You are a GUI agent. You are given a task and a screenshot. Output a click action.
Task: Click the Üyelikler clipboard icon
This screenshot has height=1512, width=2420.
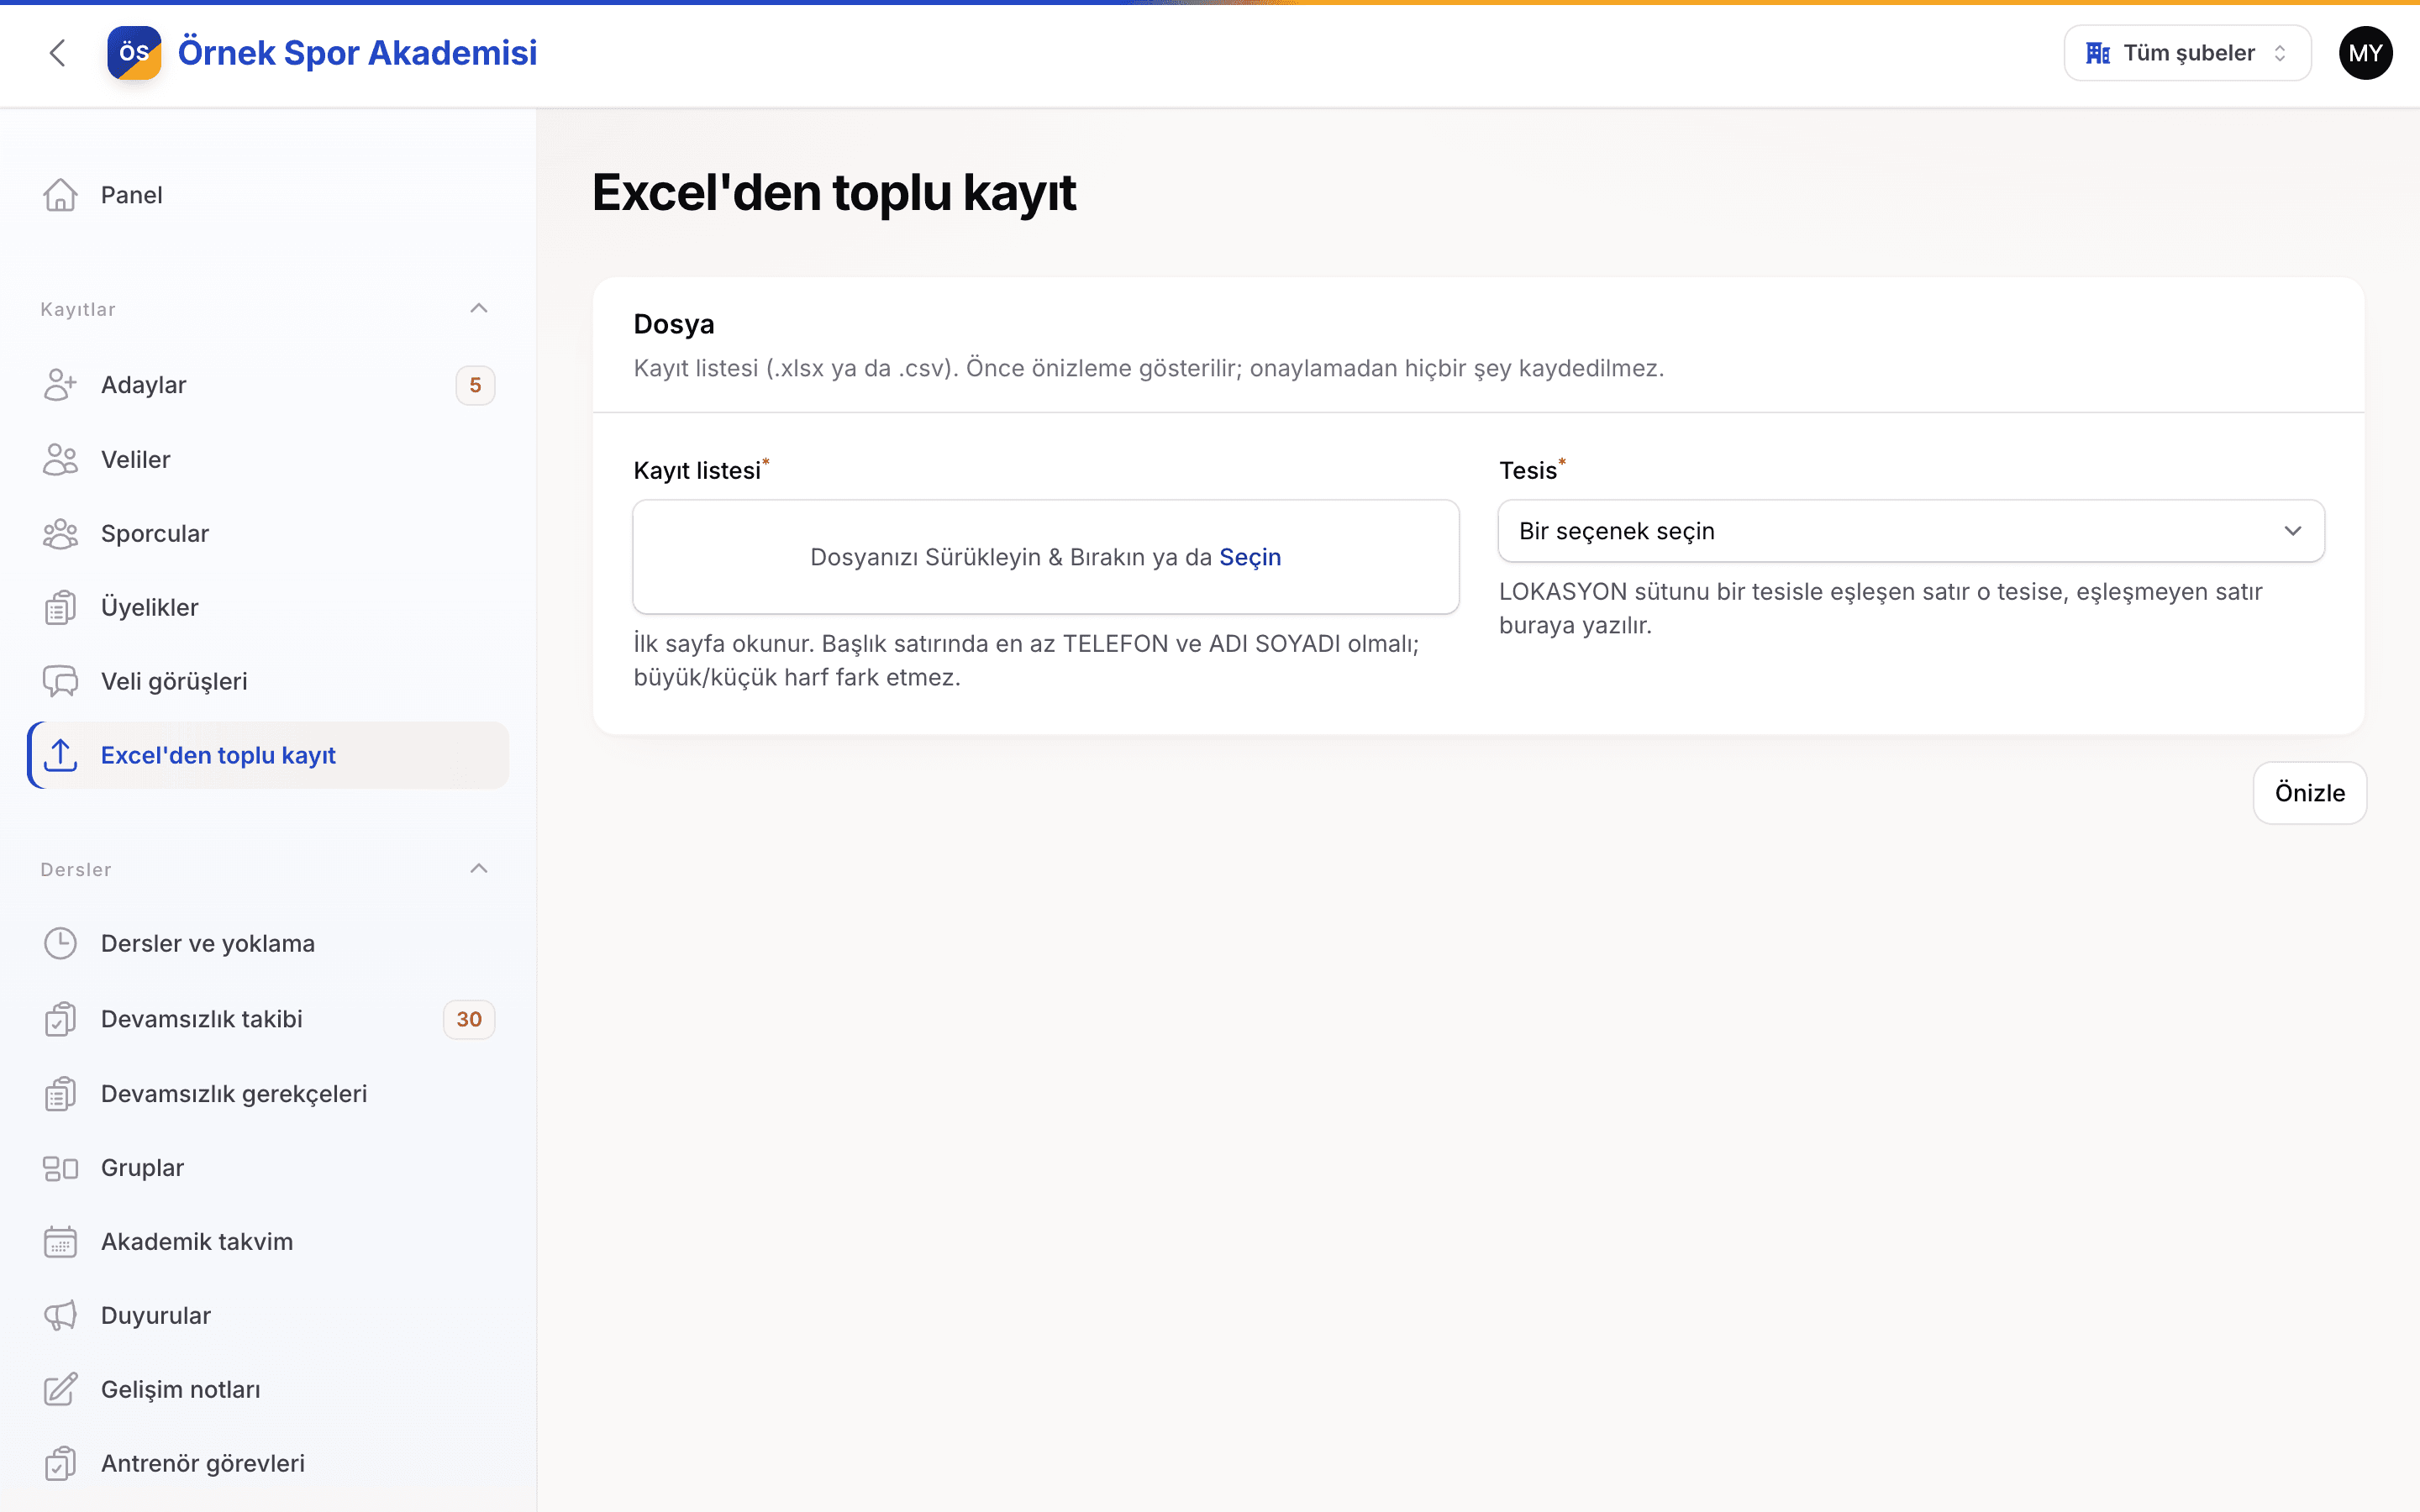click(x=60, y=607)
